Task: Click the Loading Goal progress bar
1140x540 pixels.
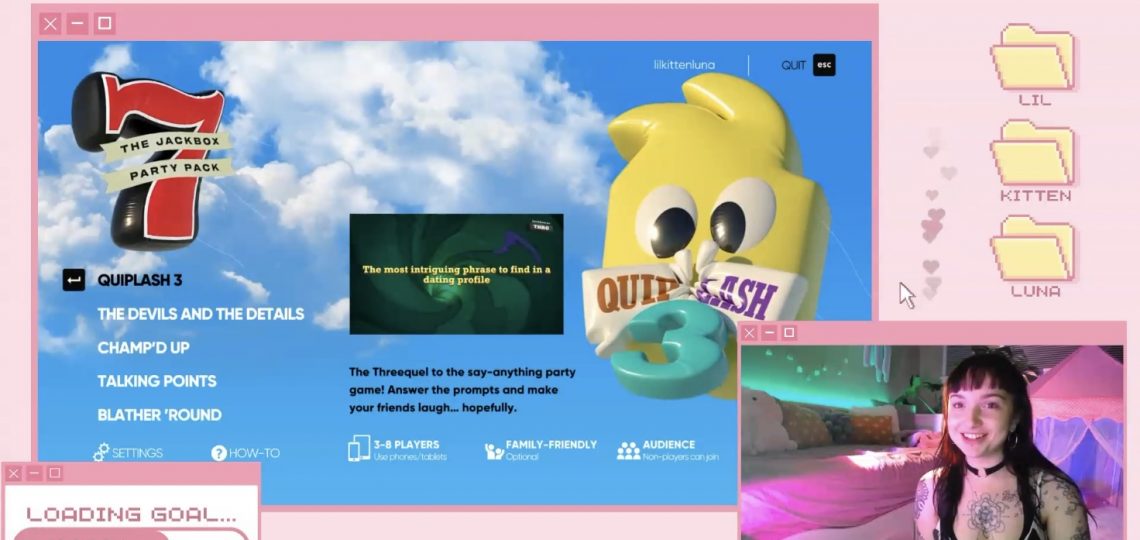Action: point(130,534)
